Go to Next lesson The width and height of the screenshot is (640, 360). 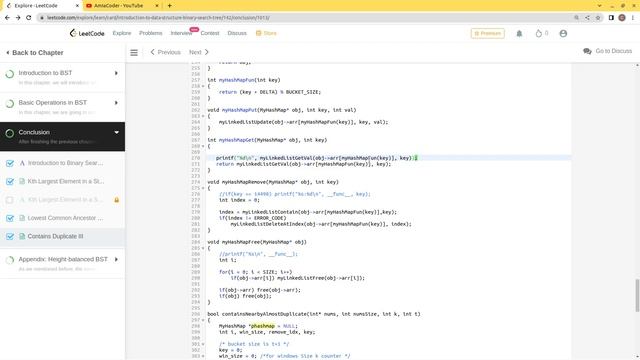(x=199, y=52)
